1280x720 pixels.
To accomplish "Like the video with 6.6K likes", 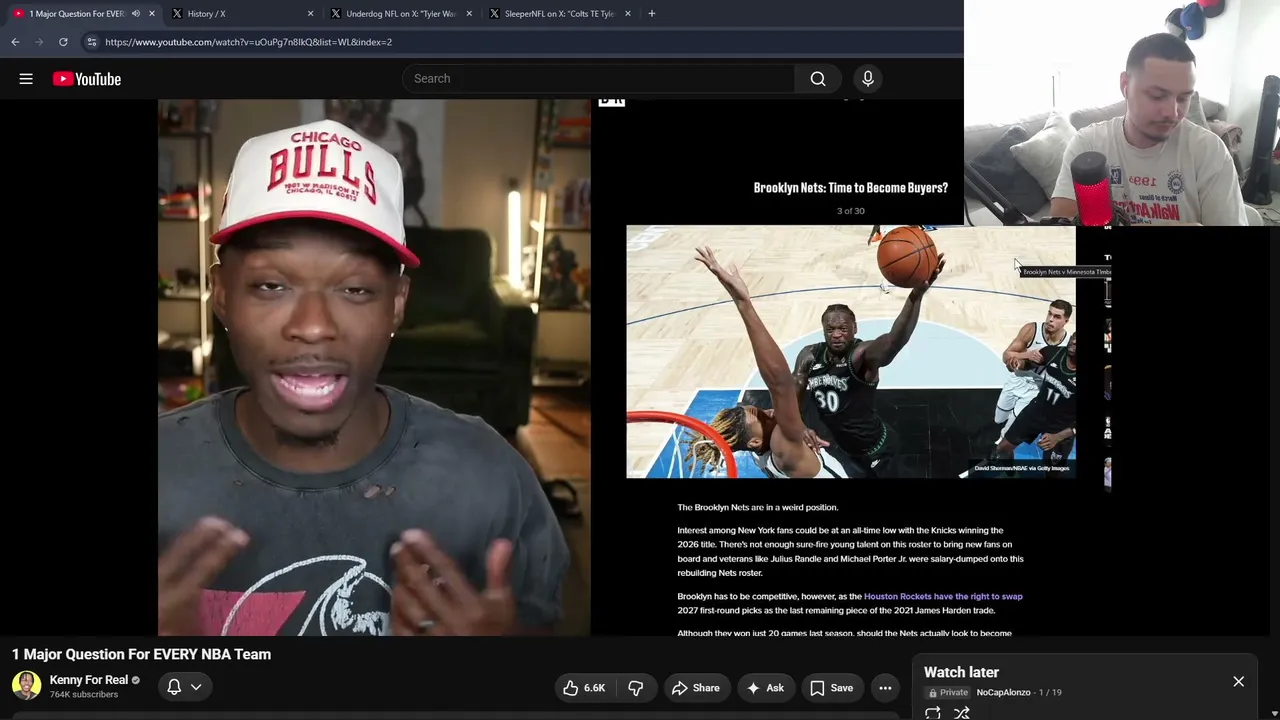I will tap(584, 688).
